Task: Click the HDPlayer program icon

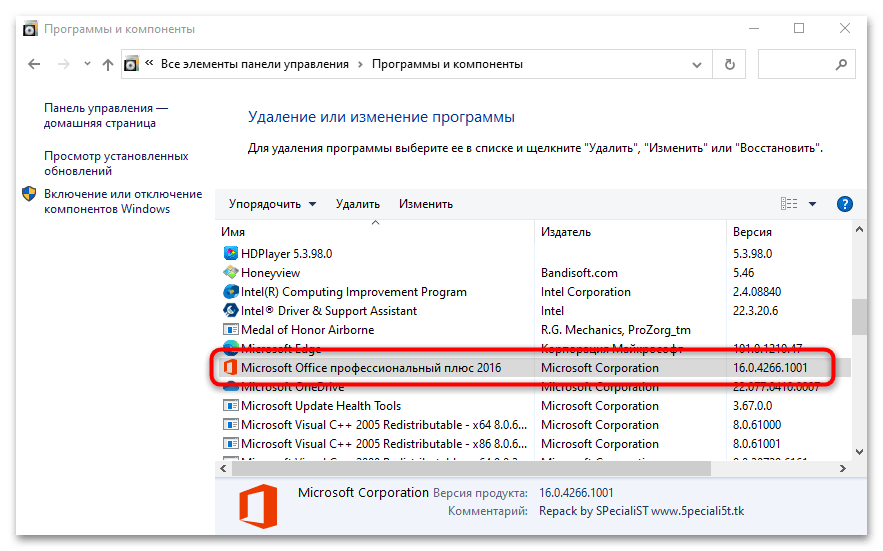Action: [x=231, y=254]
